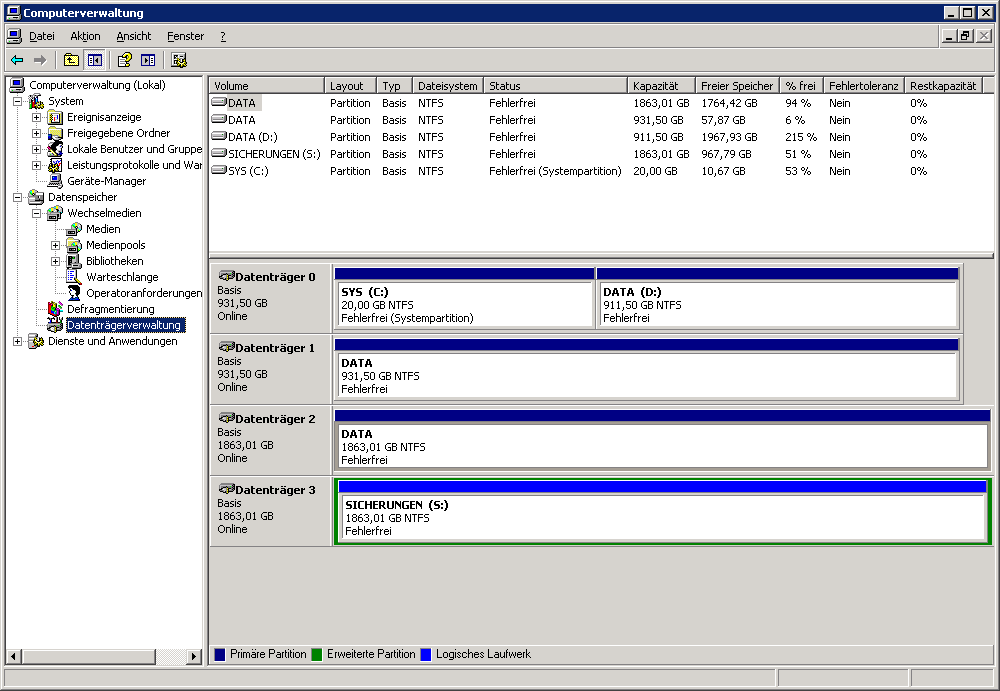
Task: Click the Forward arrow toolbar icon
Action: 40,60
